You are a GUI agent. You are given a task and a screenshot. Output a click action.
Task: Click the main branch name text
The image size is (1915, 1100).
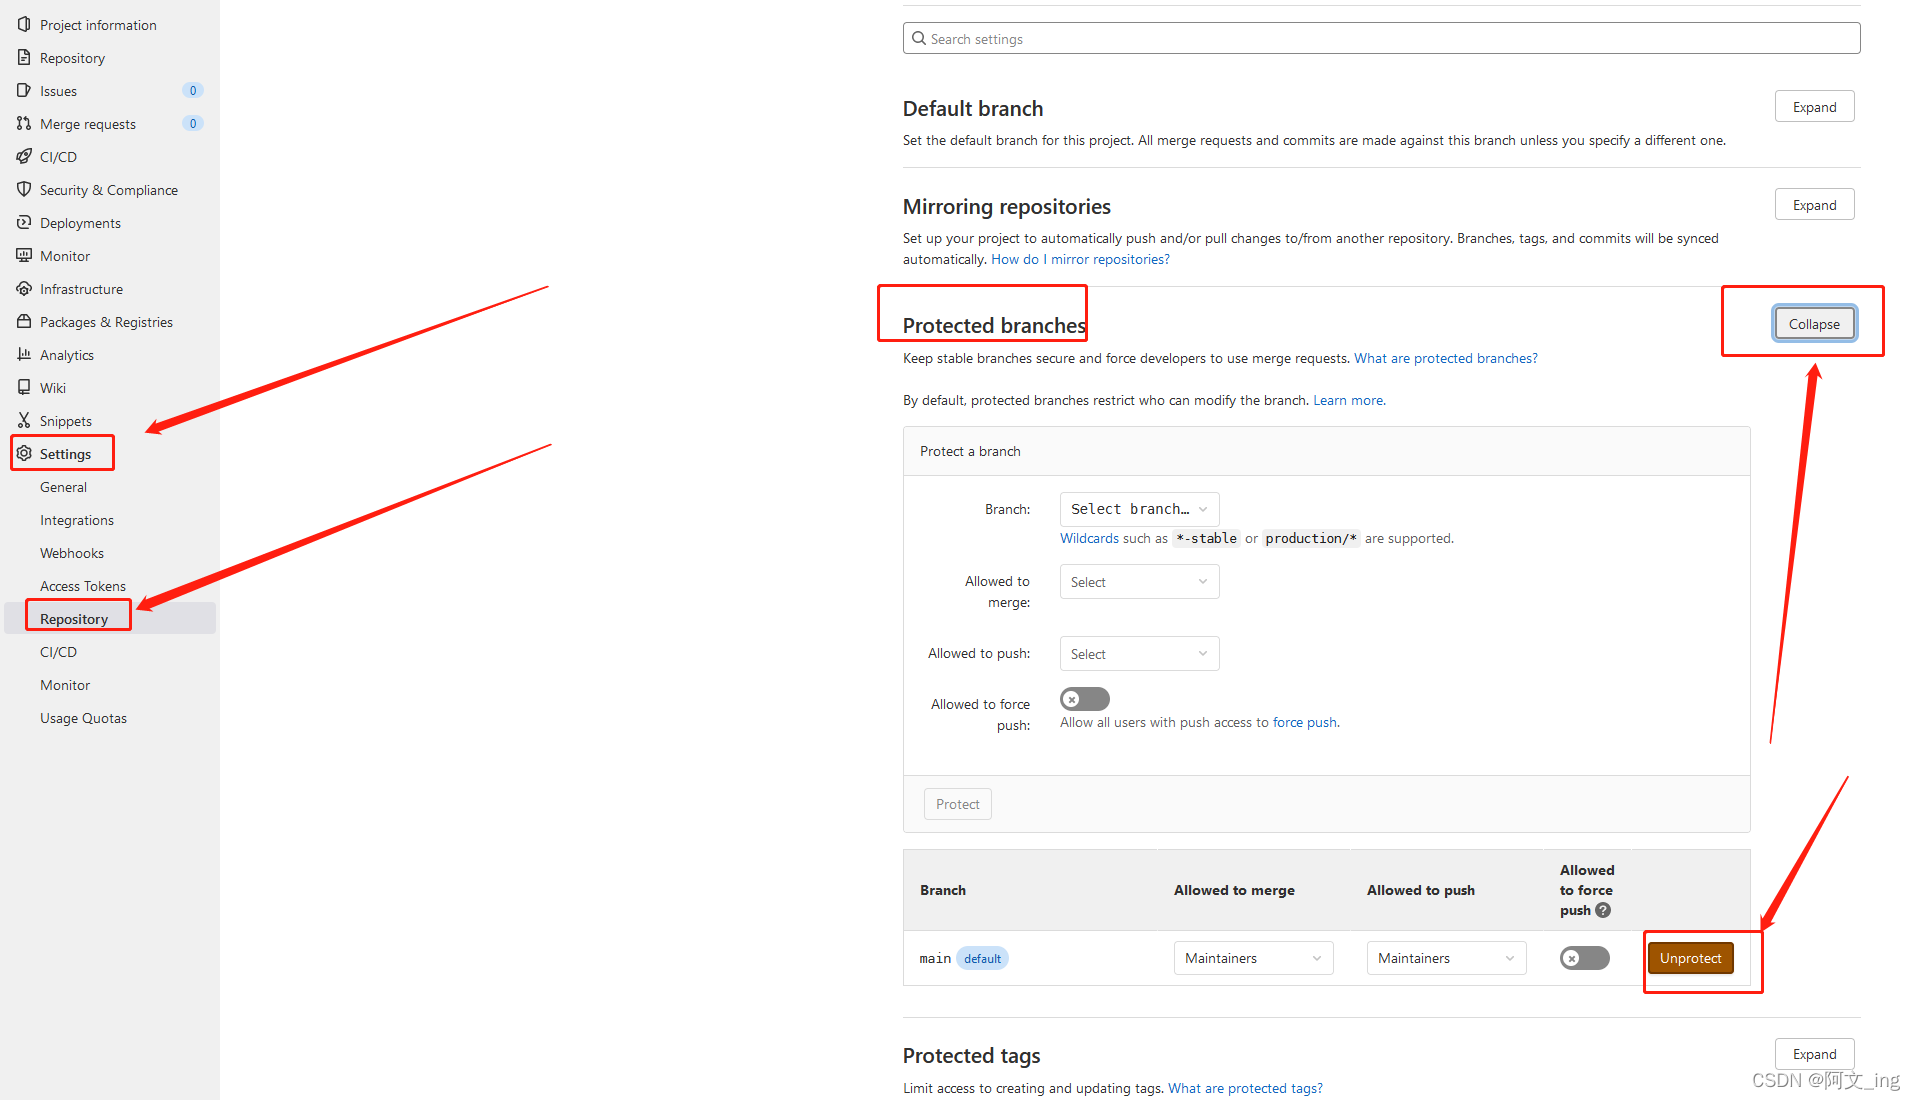click(x=935, y=958)
